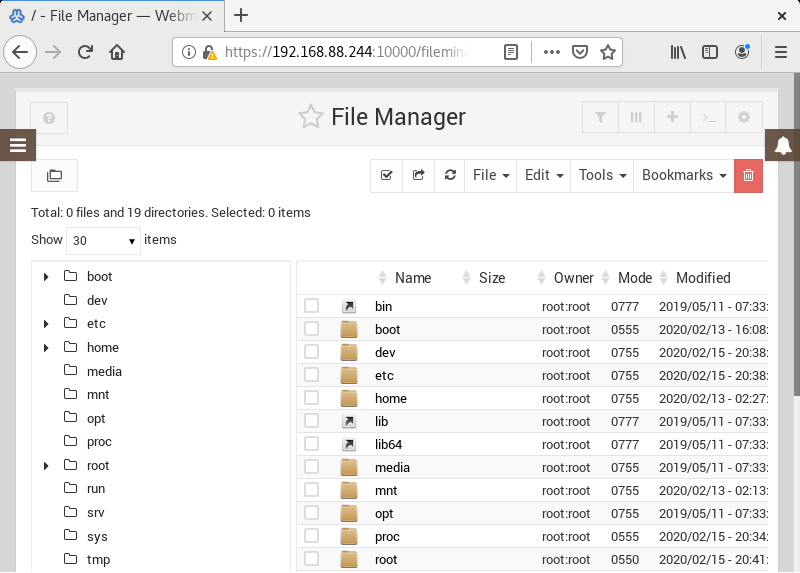Open the Webmin navigation hamburger menu
The image size is (800, 573).
point(18,145)
